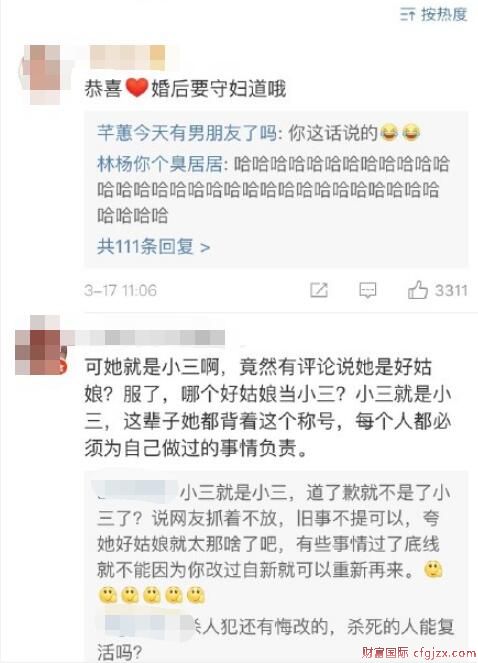Open the 杀人犯还有悔改的 reply

[x=275, y=639]
